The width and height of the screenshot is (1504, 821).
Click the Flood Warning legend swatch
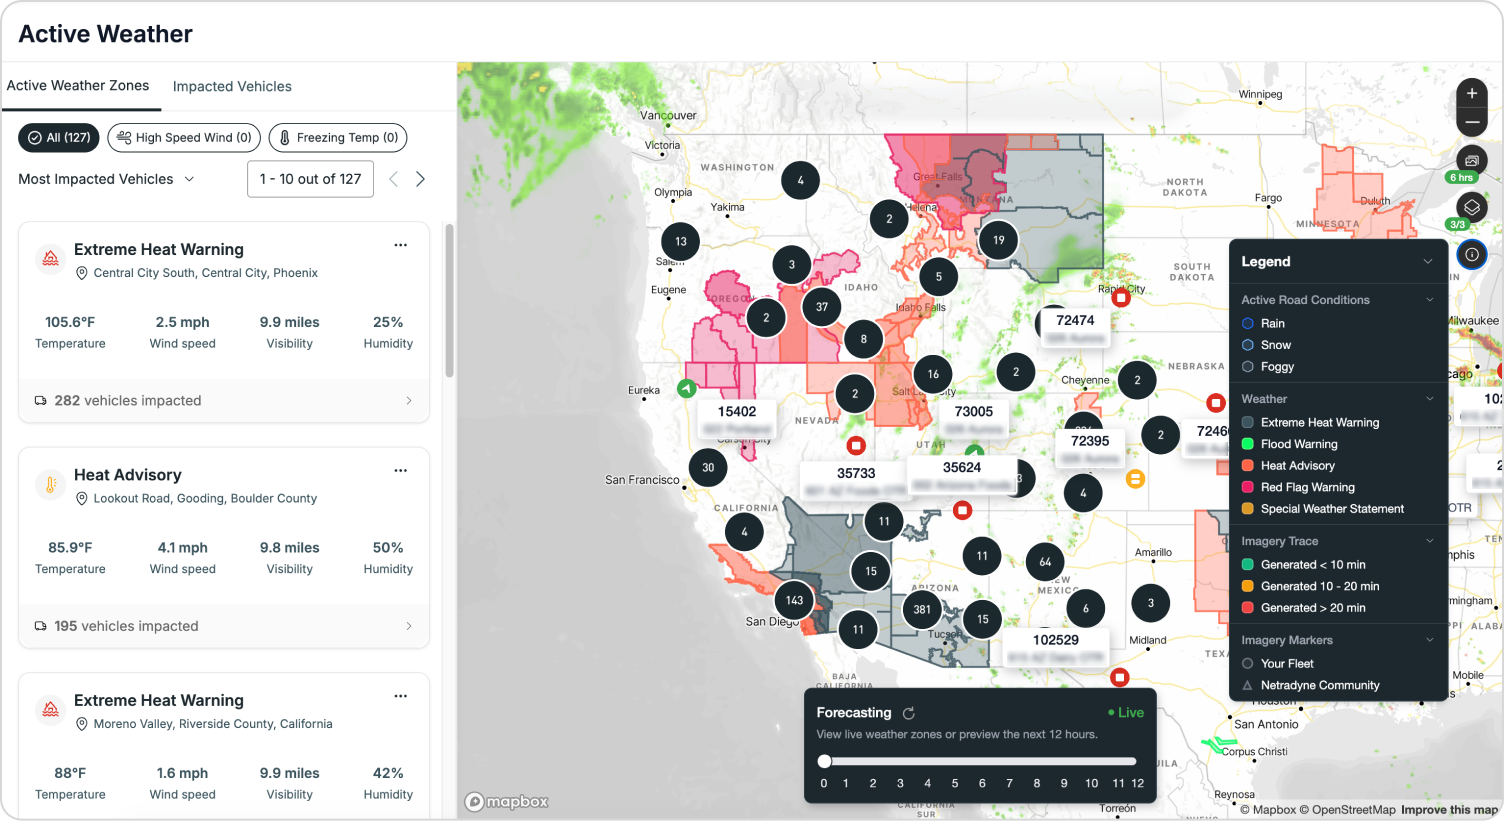pos(1248,444)
